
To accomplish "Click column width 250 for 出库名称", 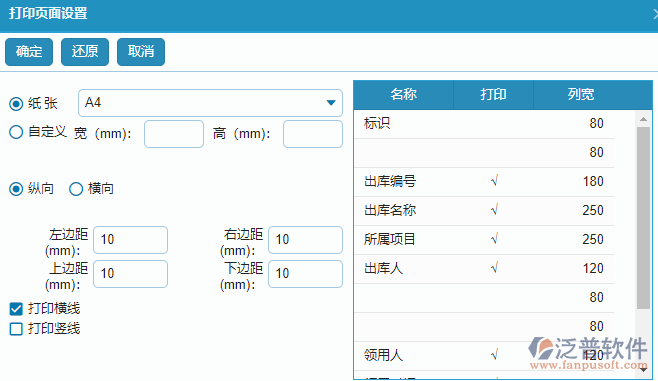I will tap(593, 211).
